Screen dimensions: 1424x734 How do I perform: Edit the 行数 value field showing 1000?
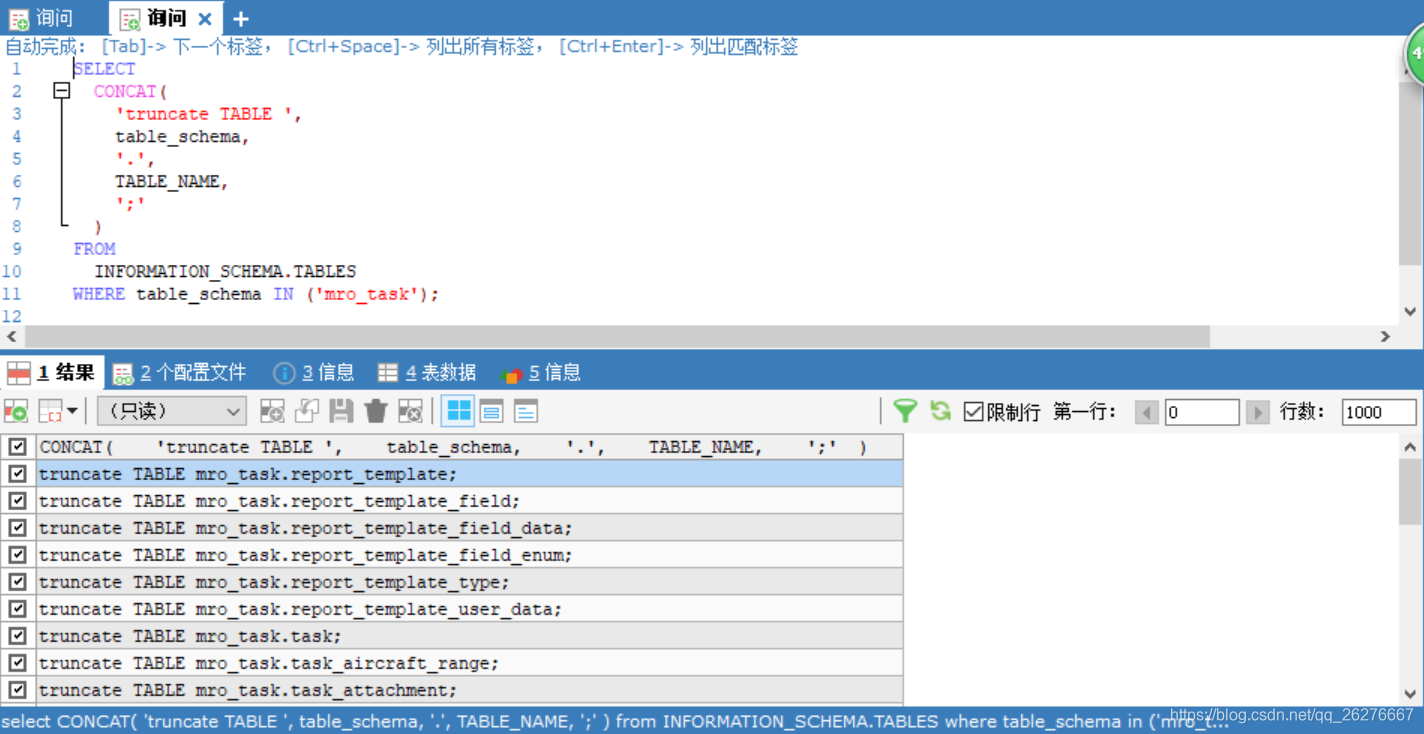1379,410
